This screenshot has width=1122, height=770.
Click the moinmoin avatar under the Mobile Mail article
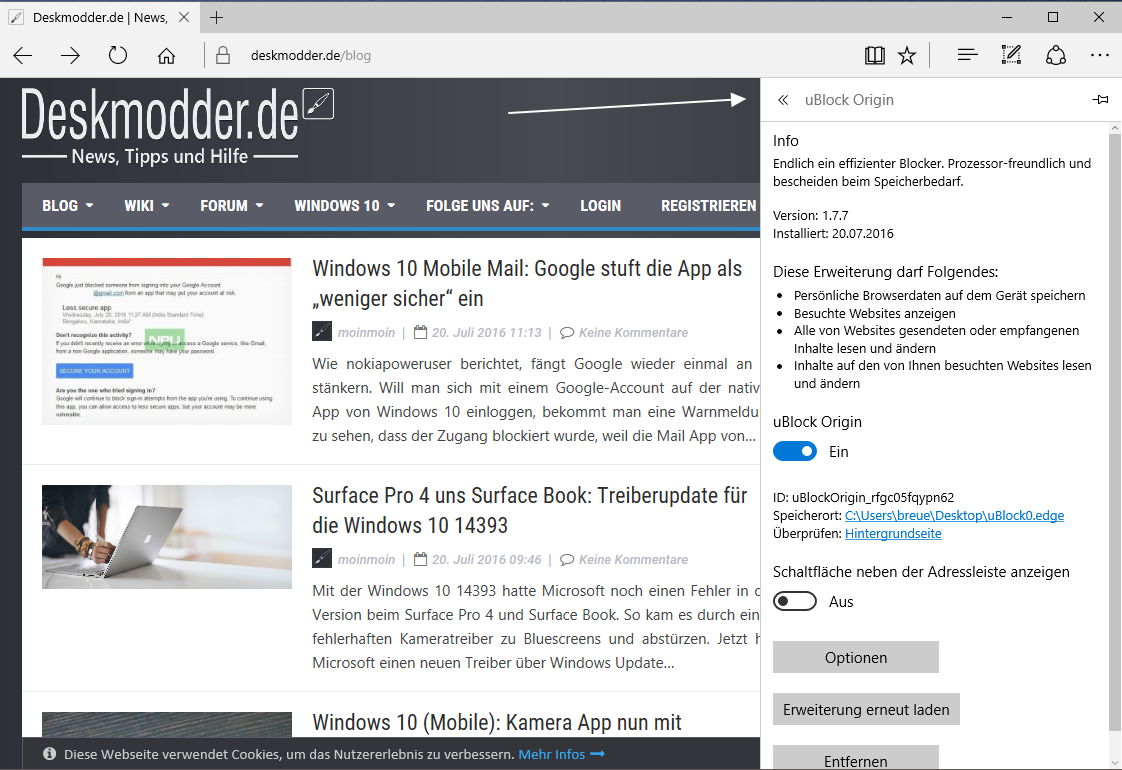coord(322,331)
